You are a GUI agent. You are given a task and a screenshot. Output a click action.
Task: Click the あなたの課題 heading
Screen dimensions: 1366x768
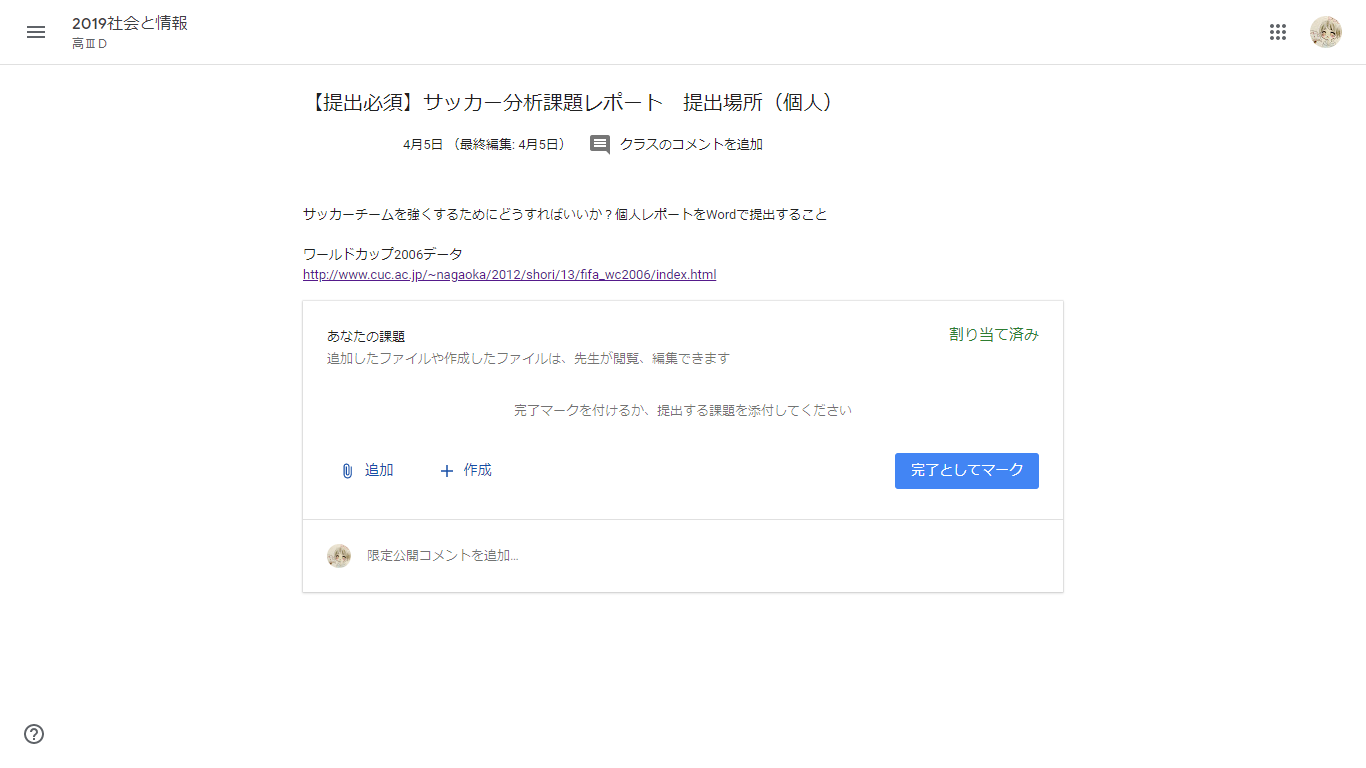[x=366, y=337]
